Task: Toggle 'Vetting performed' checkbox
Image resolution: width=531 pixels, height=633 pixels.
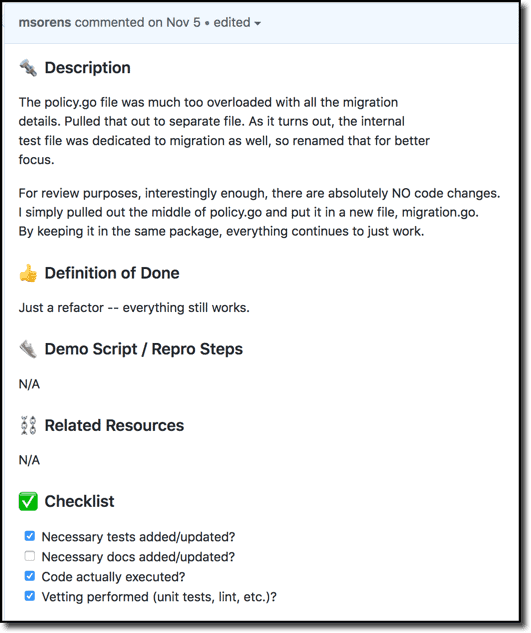Action: click(29, 596)
